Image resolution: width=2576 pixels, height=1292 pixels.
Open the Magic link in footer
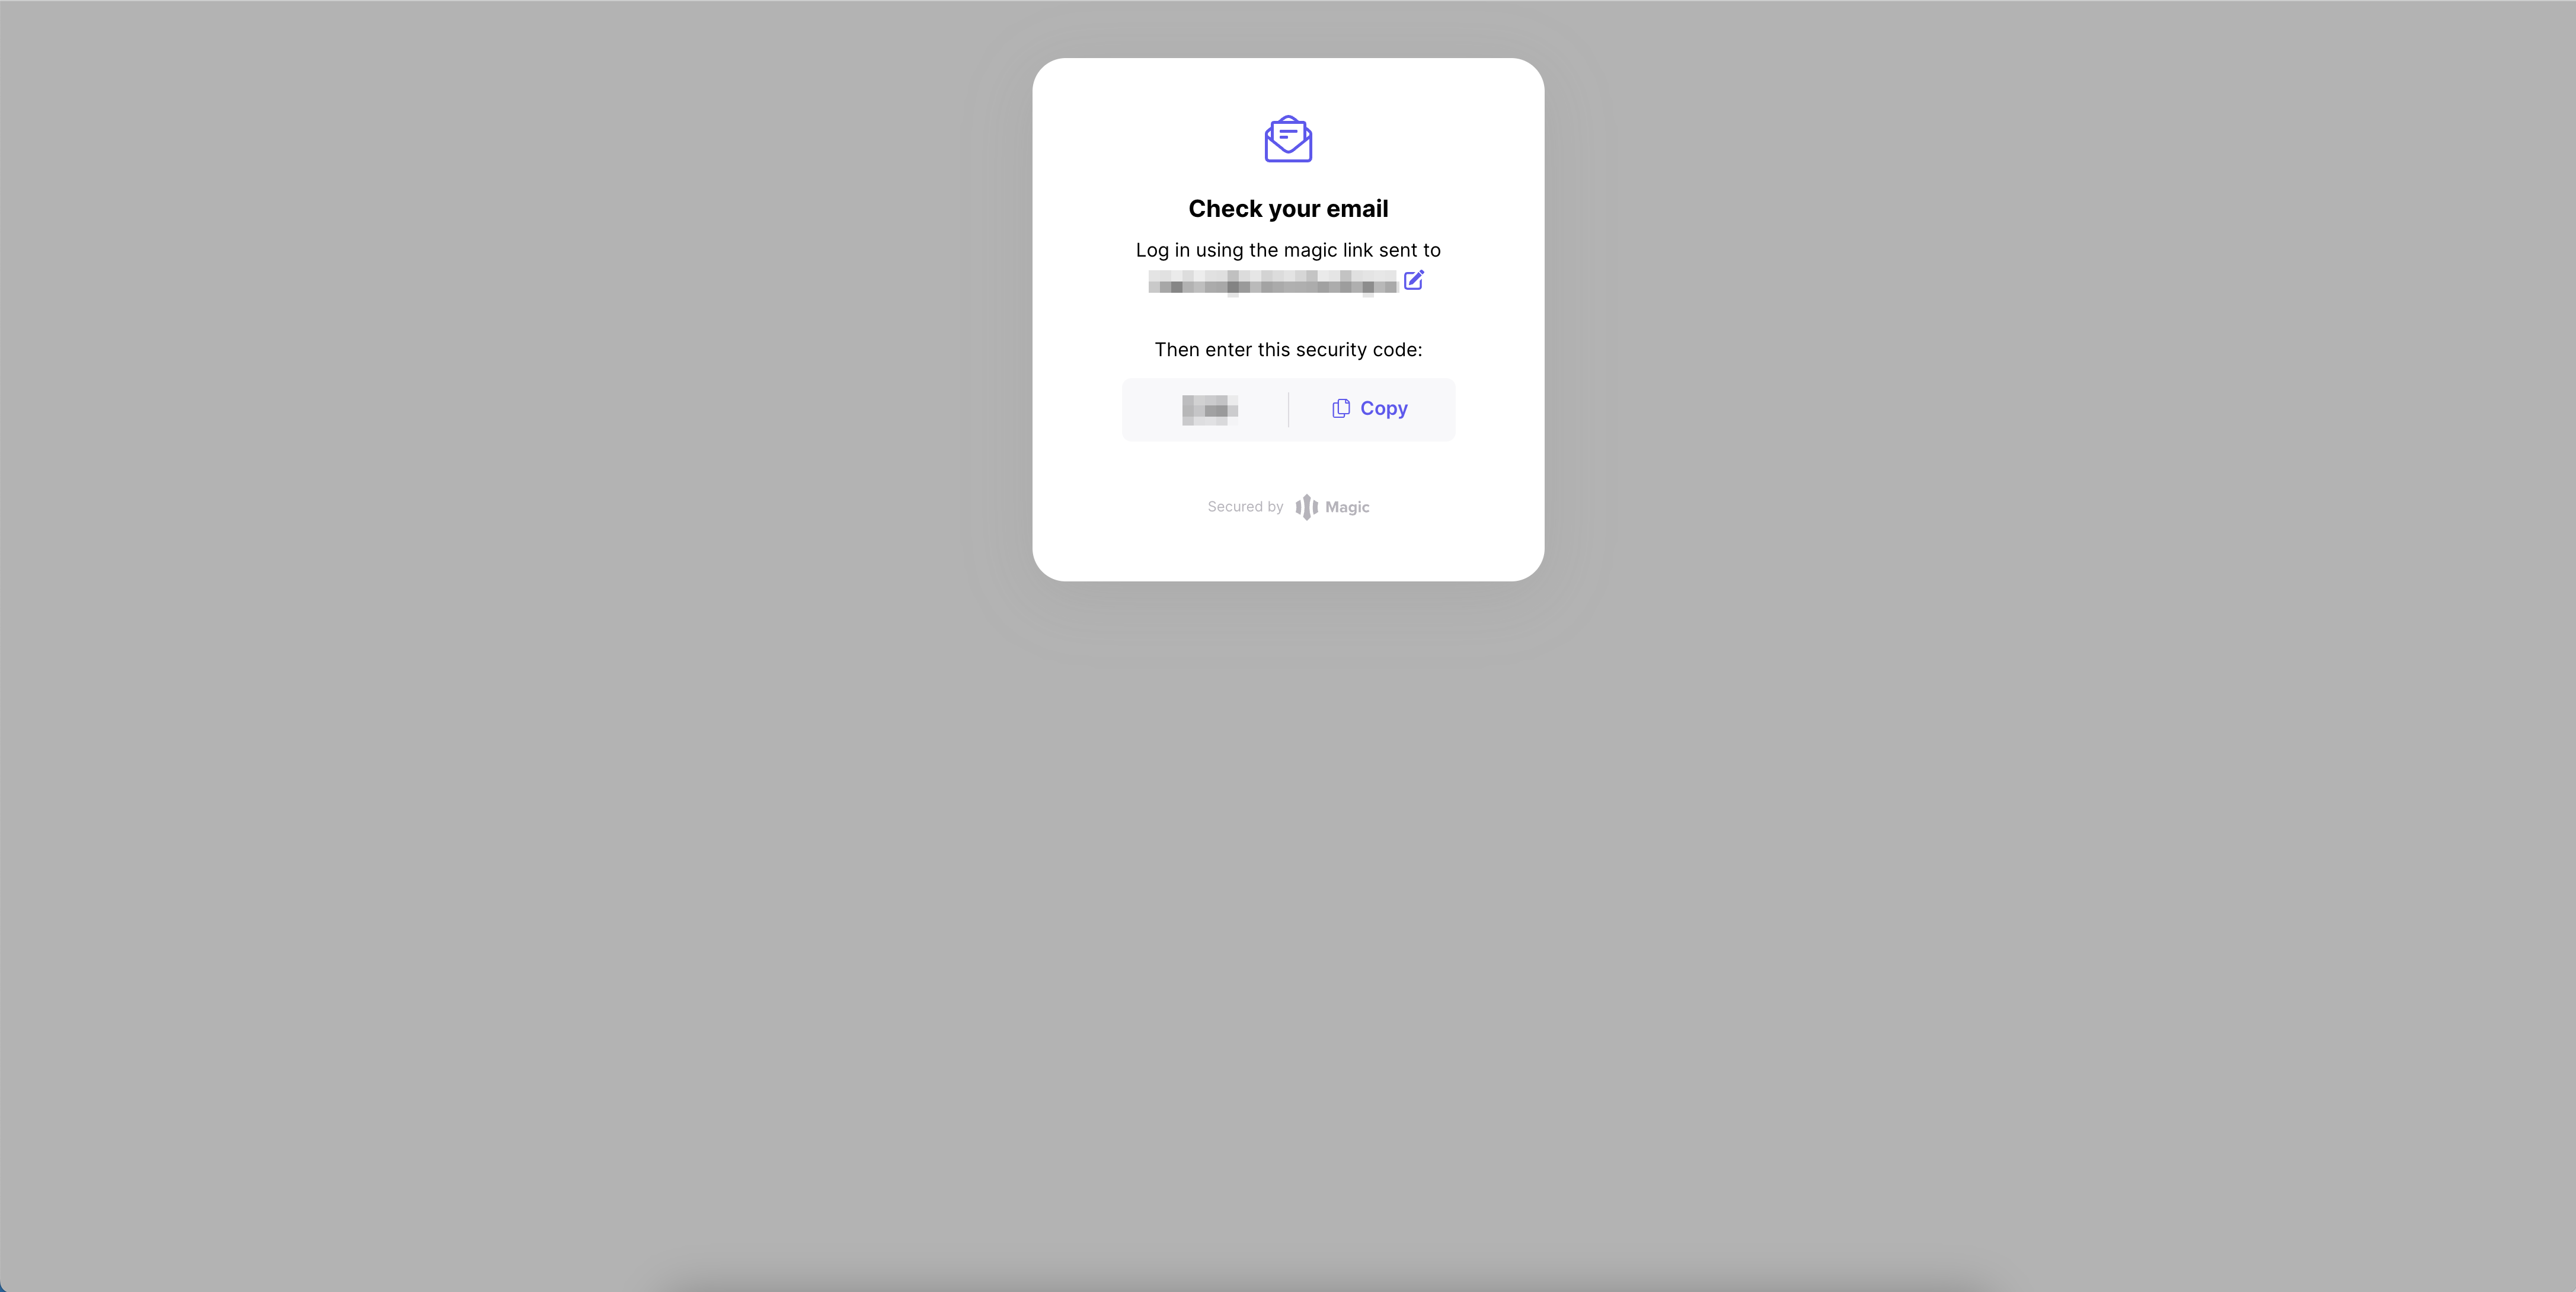1332,507
